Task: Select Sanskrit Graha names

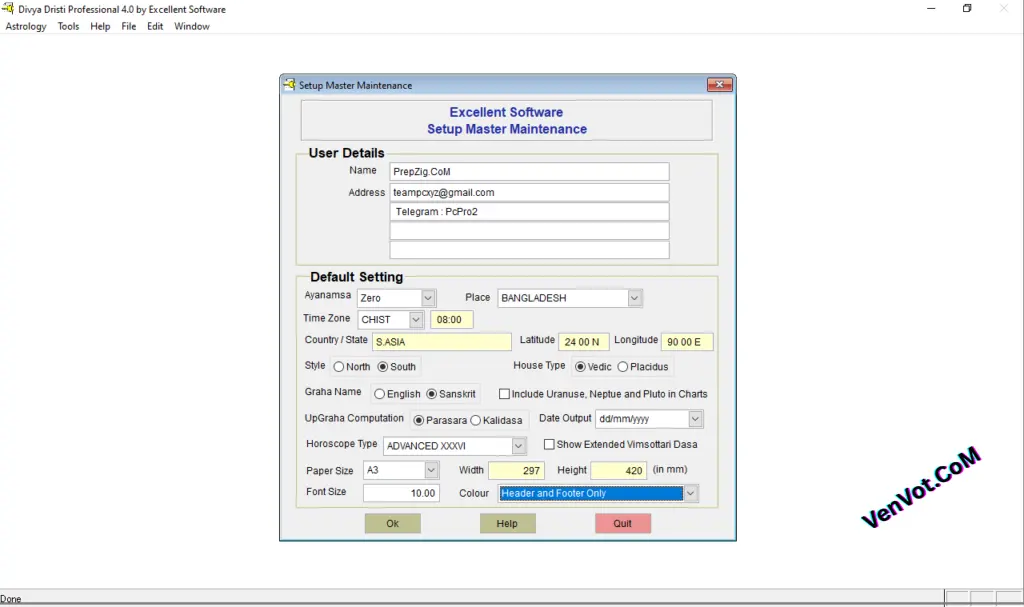Action: [x=451, y=394]
